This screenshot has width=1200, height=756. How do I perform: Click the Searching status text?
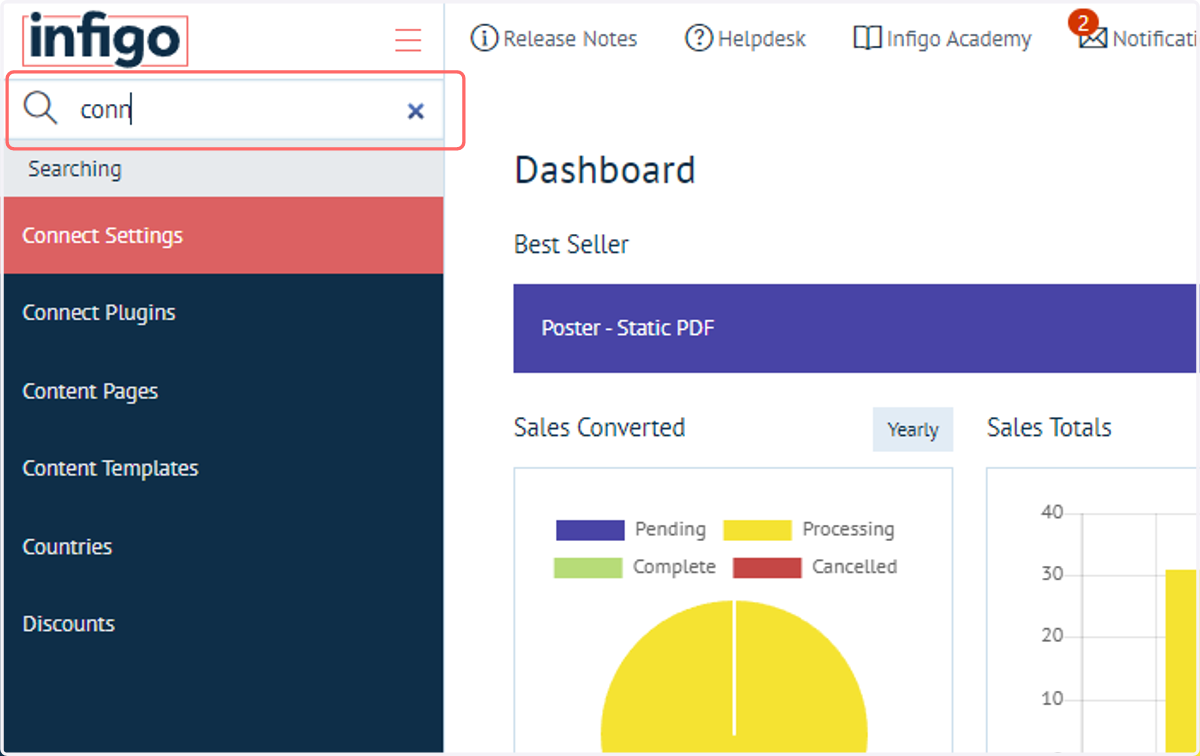pos(75,169)
